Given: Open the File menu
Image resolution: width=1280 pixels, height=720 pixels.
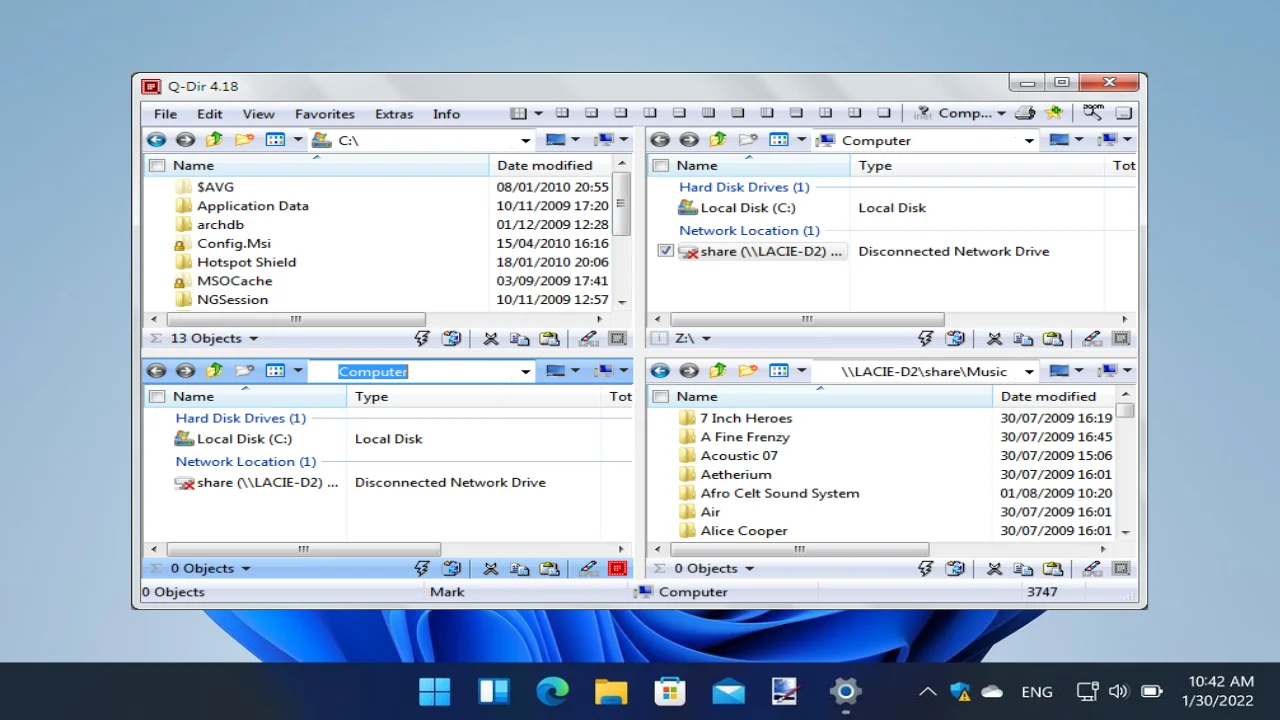Looking at the screenshot, I should [166, 114].
